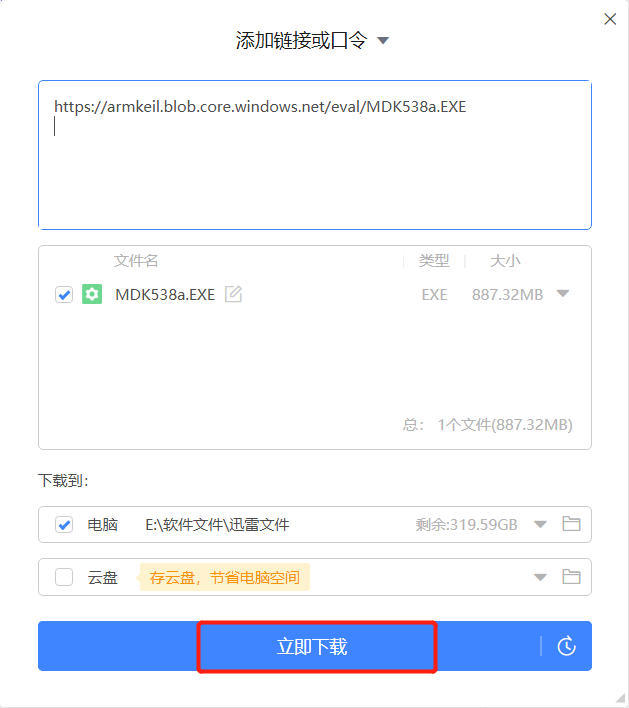Expand file details arrow next to 887.32MB

pos(563,294)
